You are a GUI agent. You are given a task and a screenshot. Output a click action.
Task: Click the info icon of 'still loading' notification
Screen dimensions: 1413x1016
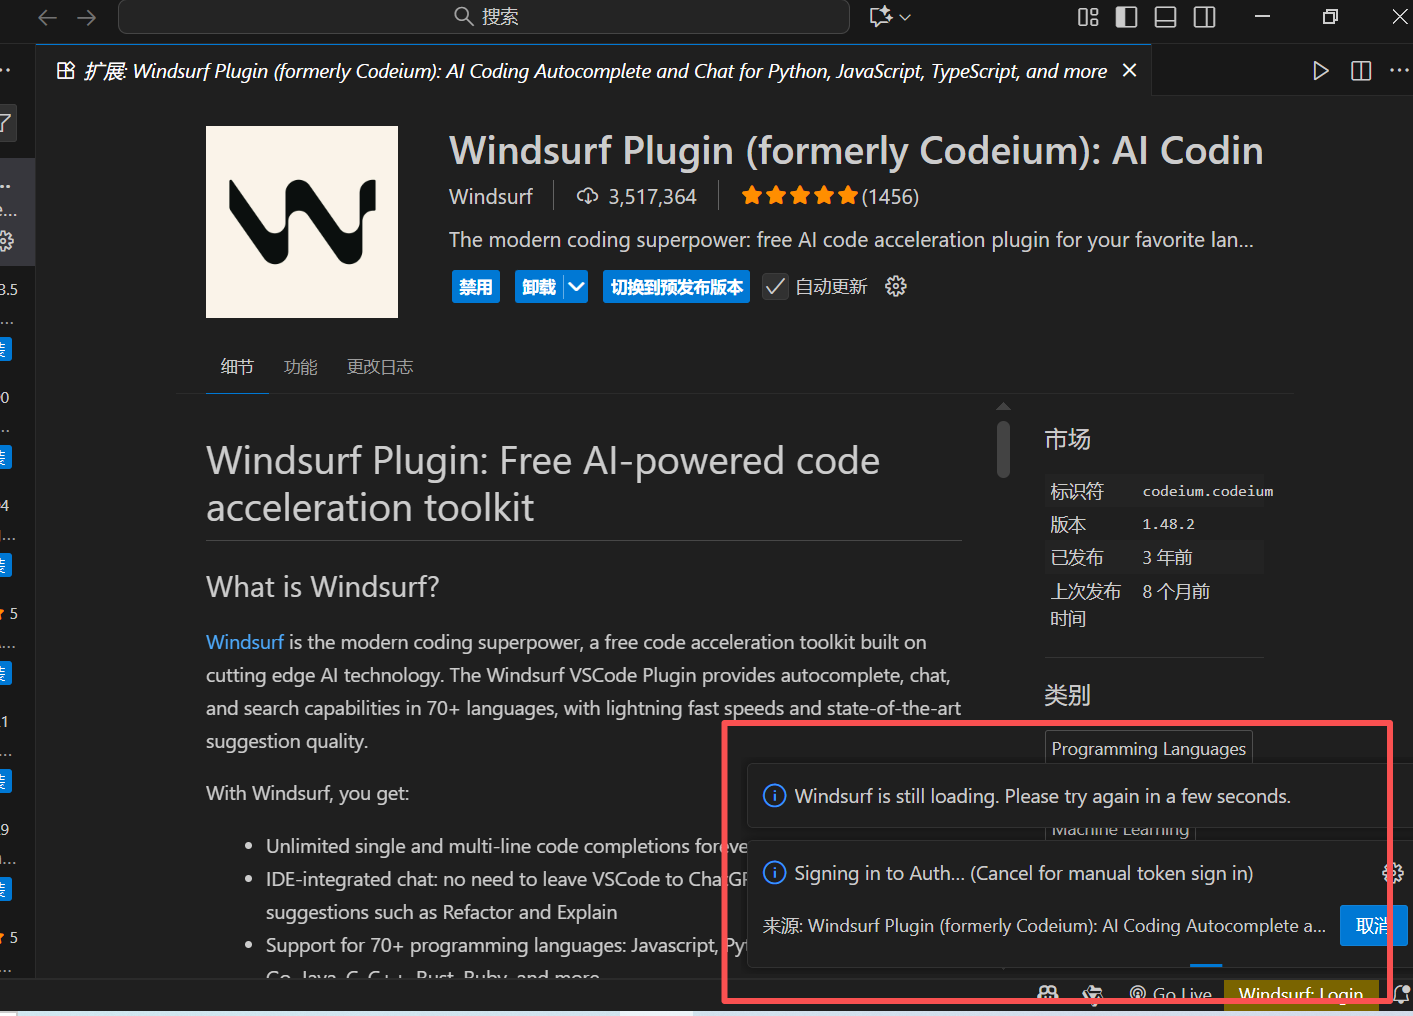[775, 796]
